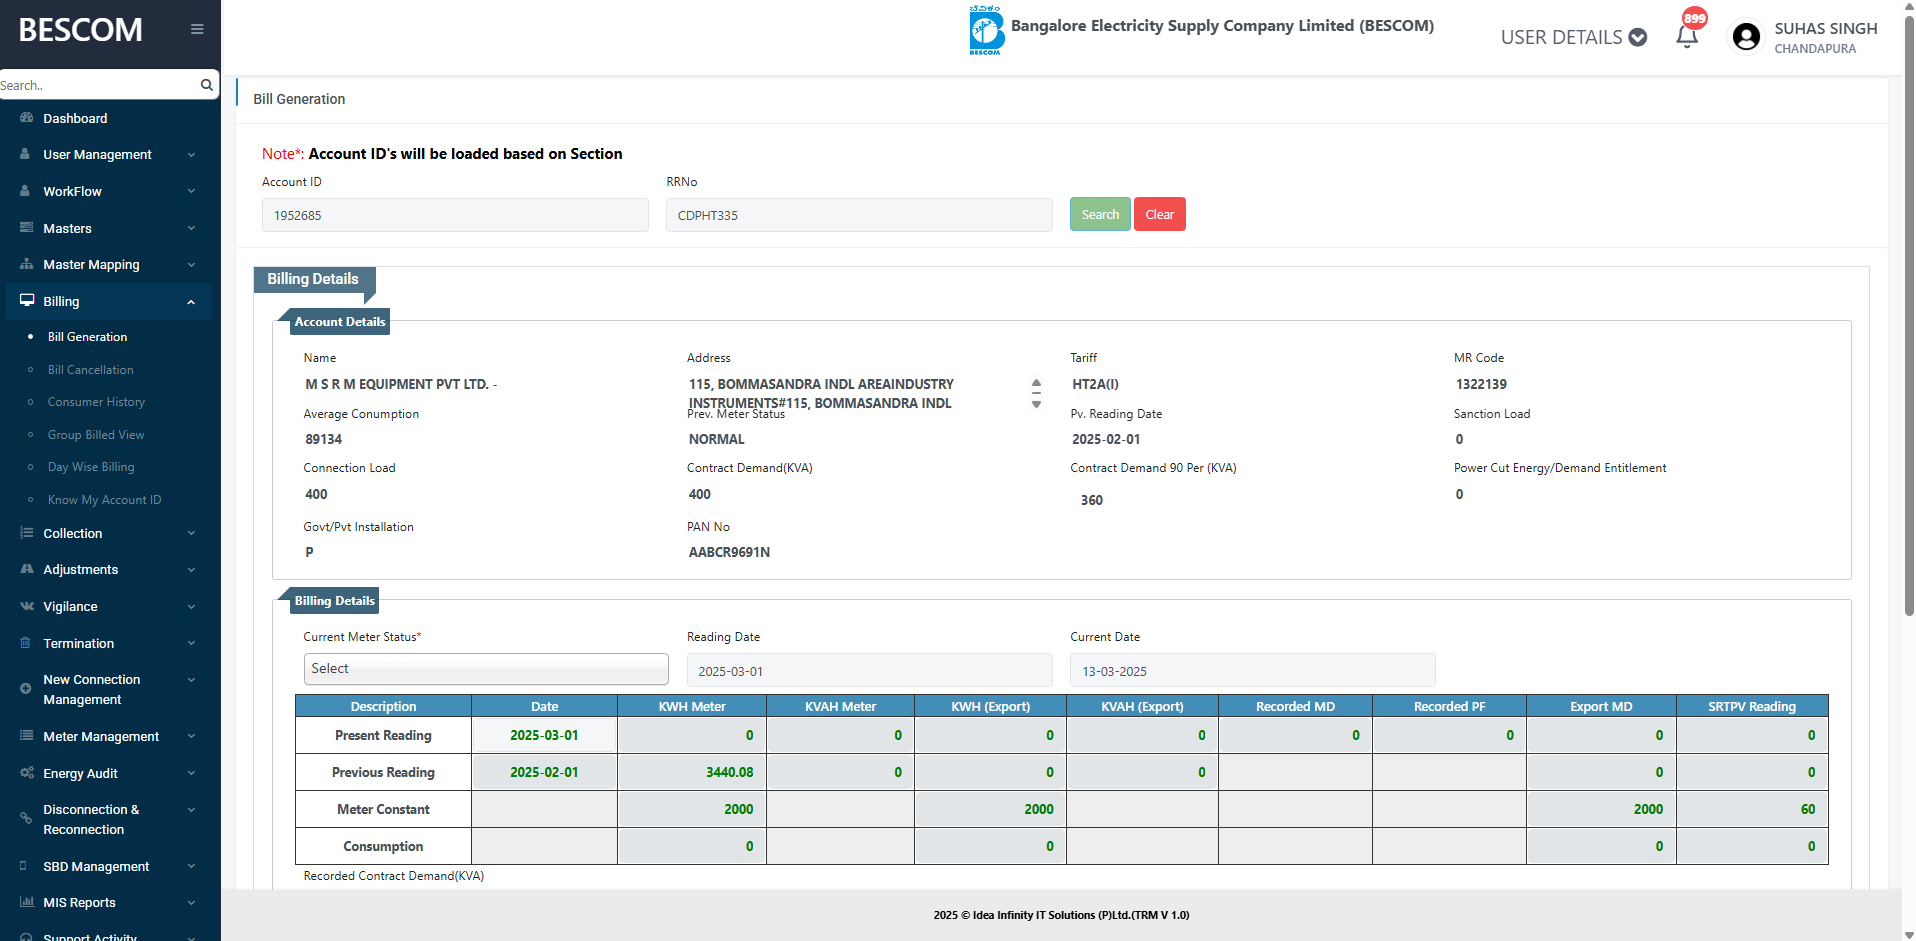
Task: Open the Energy Audit menu
Action: 81,773
